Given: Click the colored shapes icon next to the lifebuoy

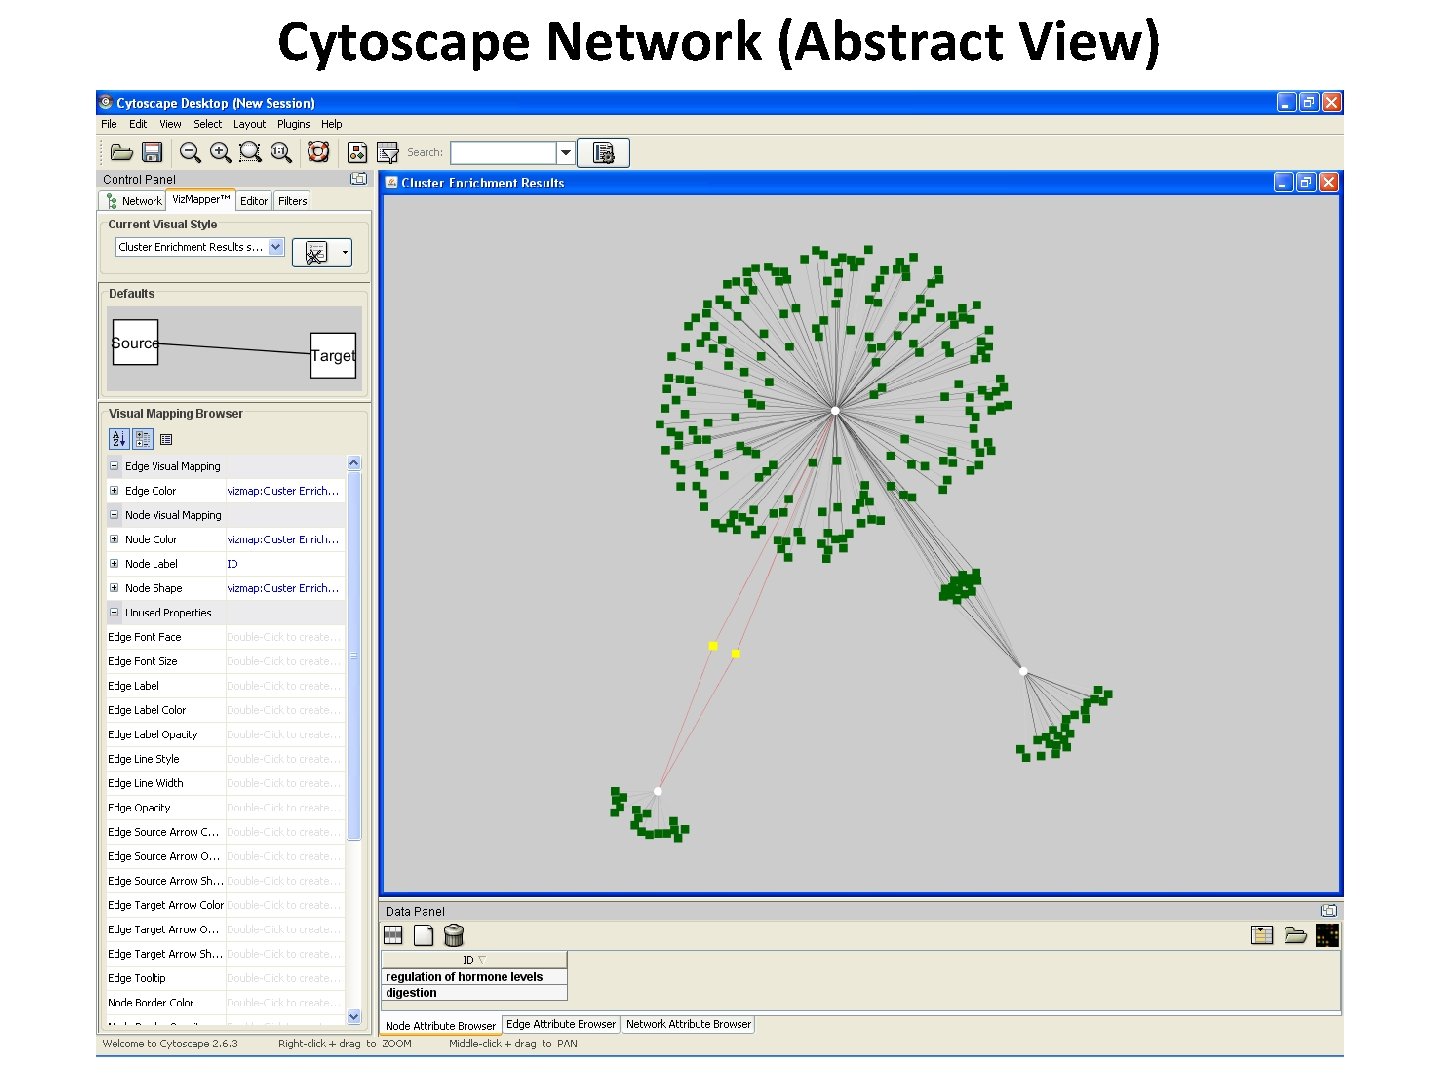Looking at the screenshot, I should click(x=357, y=152).
